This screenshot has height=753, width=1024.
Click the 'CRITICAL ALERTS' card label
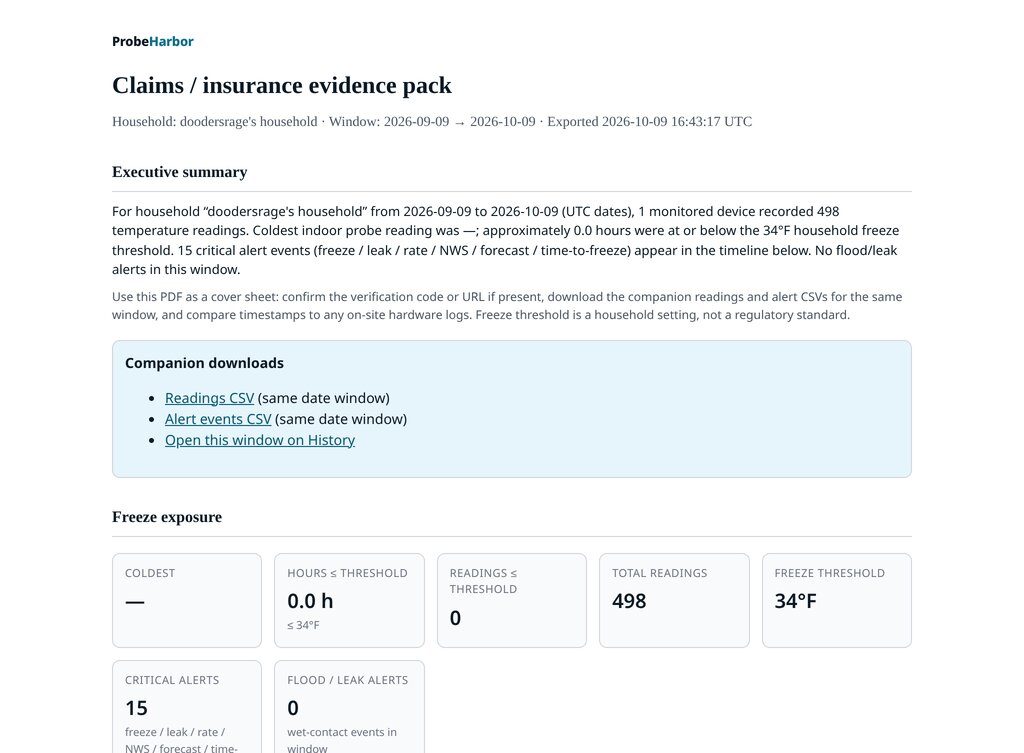[x=172, y=680]
